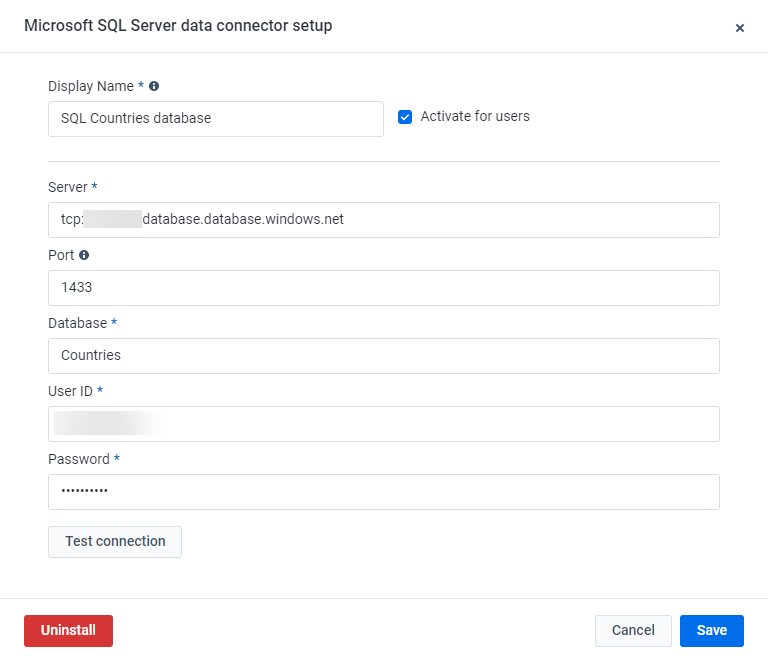Save the SQL Server connector settings
Image resolution: width=768 pixels, height=663 pixels.
[x=712, y=631]
